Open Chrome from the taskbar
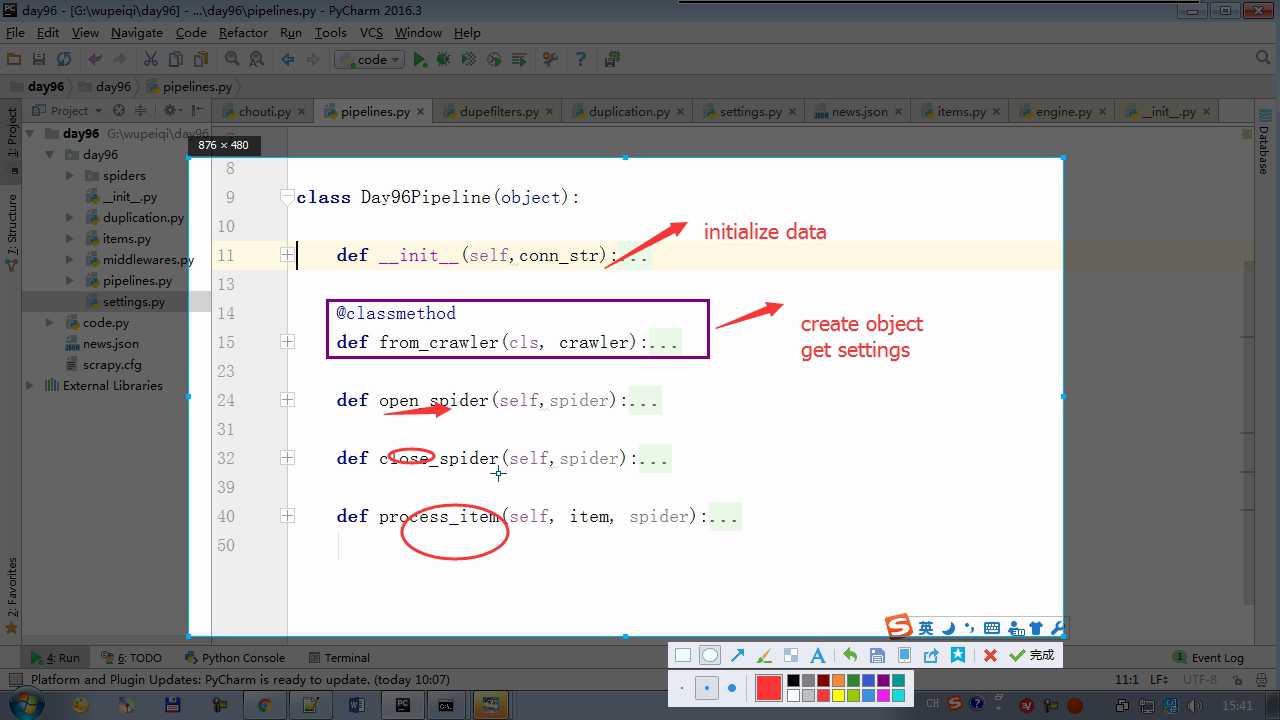The image size is (1280, 720). (264, 704)
